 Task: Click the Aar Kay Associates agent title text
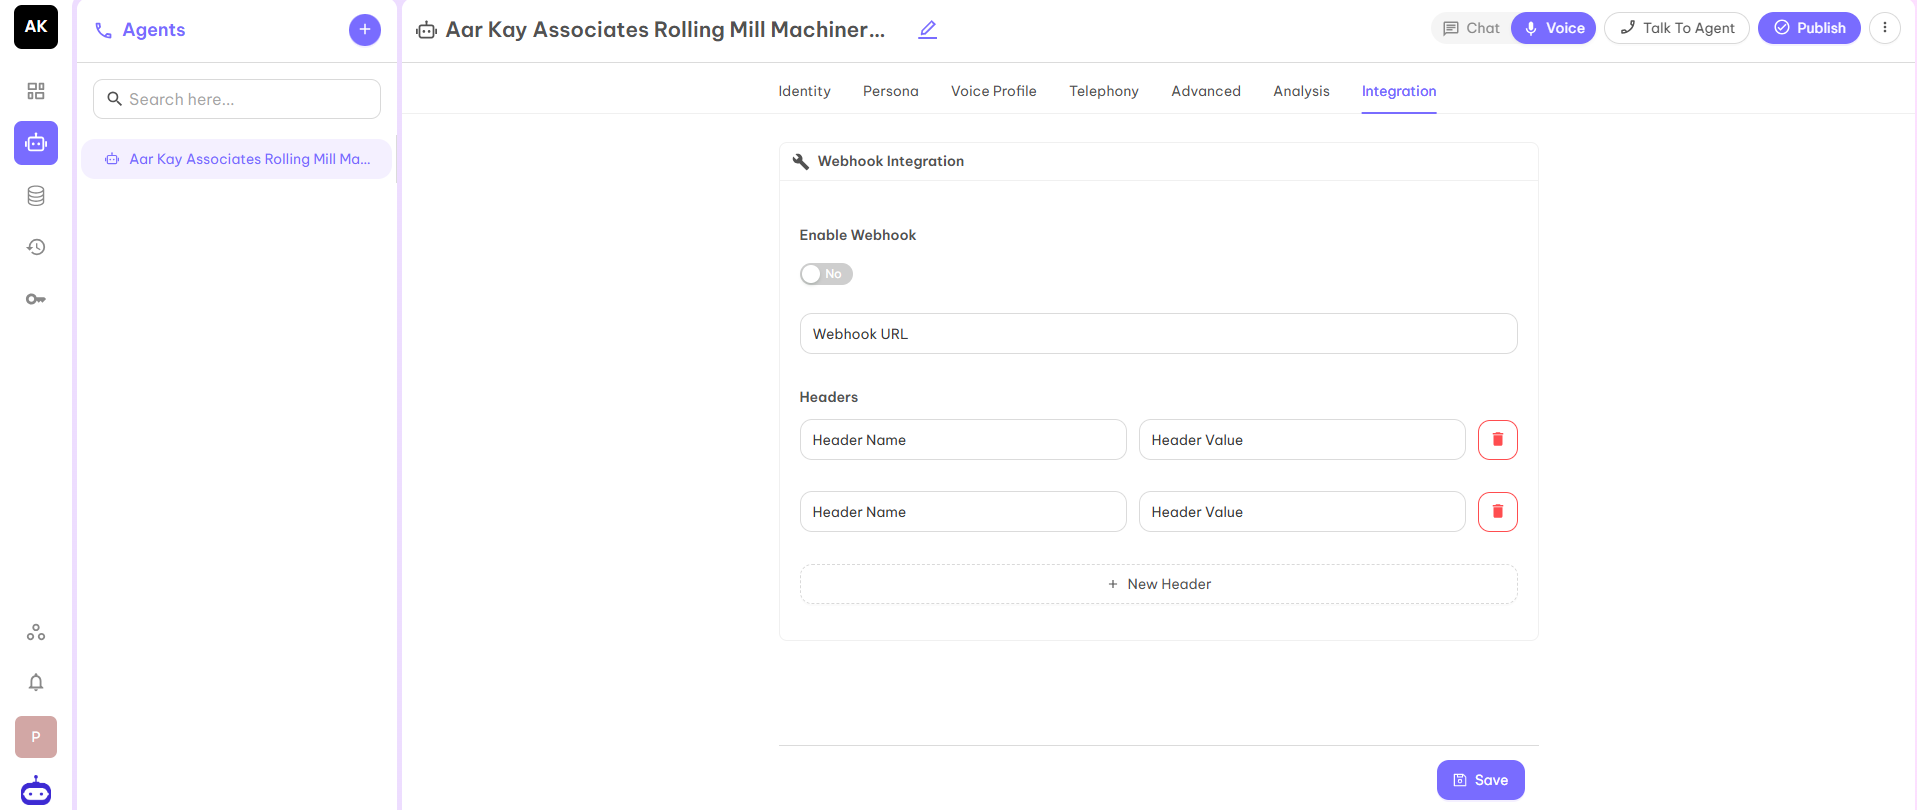tap(665, 30)
